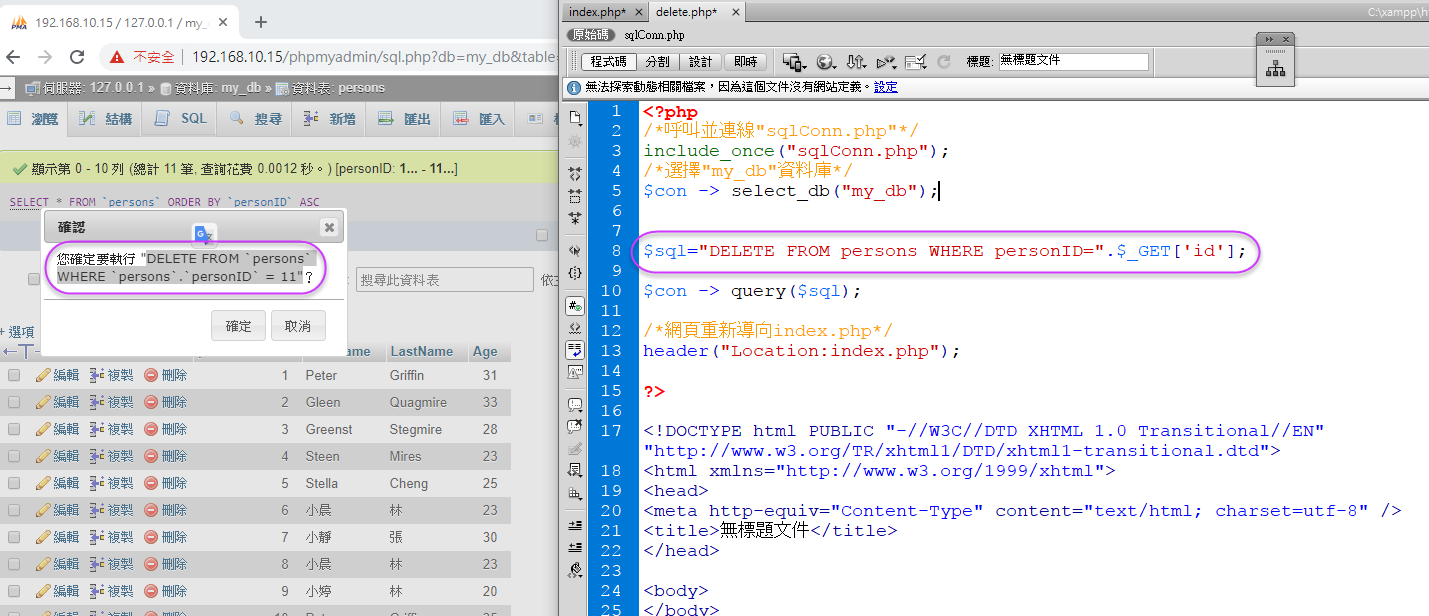1429x616 pixels.
Task: Cancel the delete dialog with 取消
Action: coord(298,326)
